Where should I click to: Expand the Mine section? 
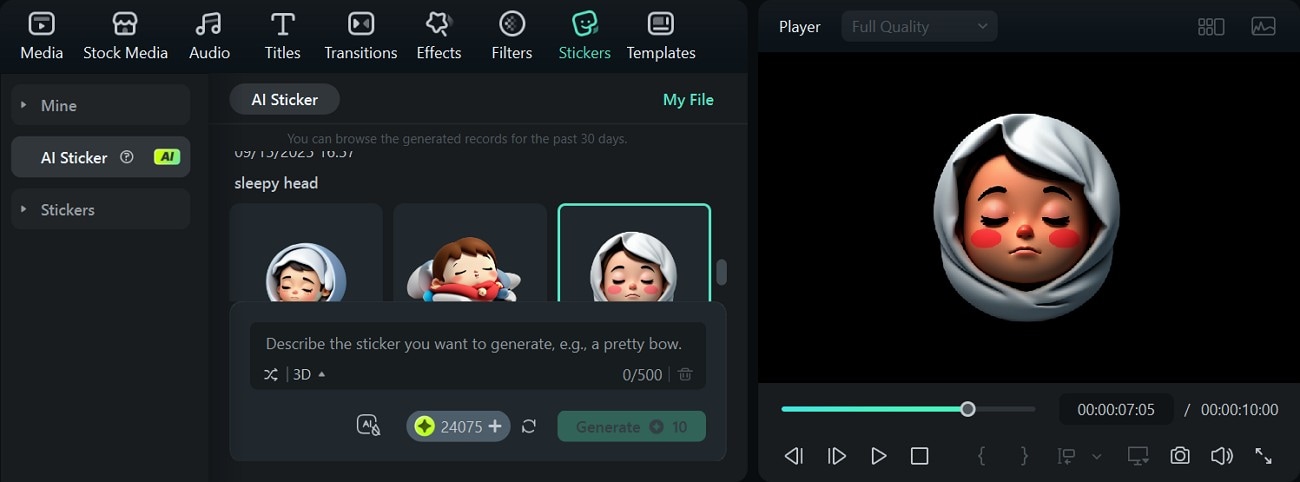pyautogui.click(x=100, y=105)
